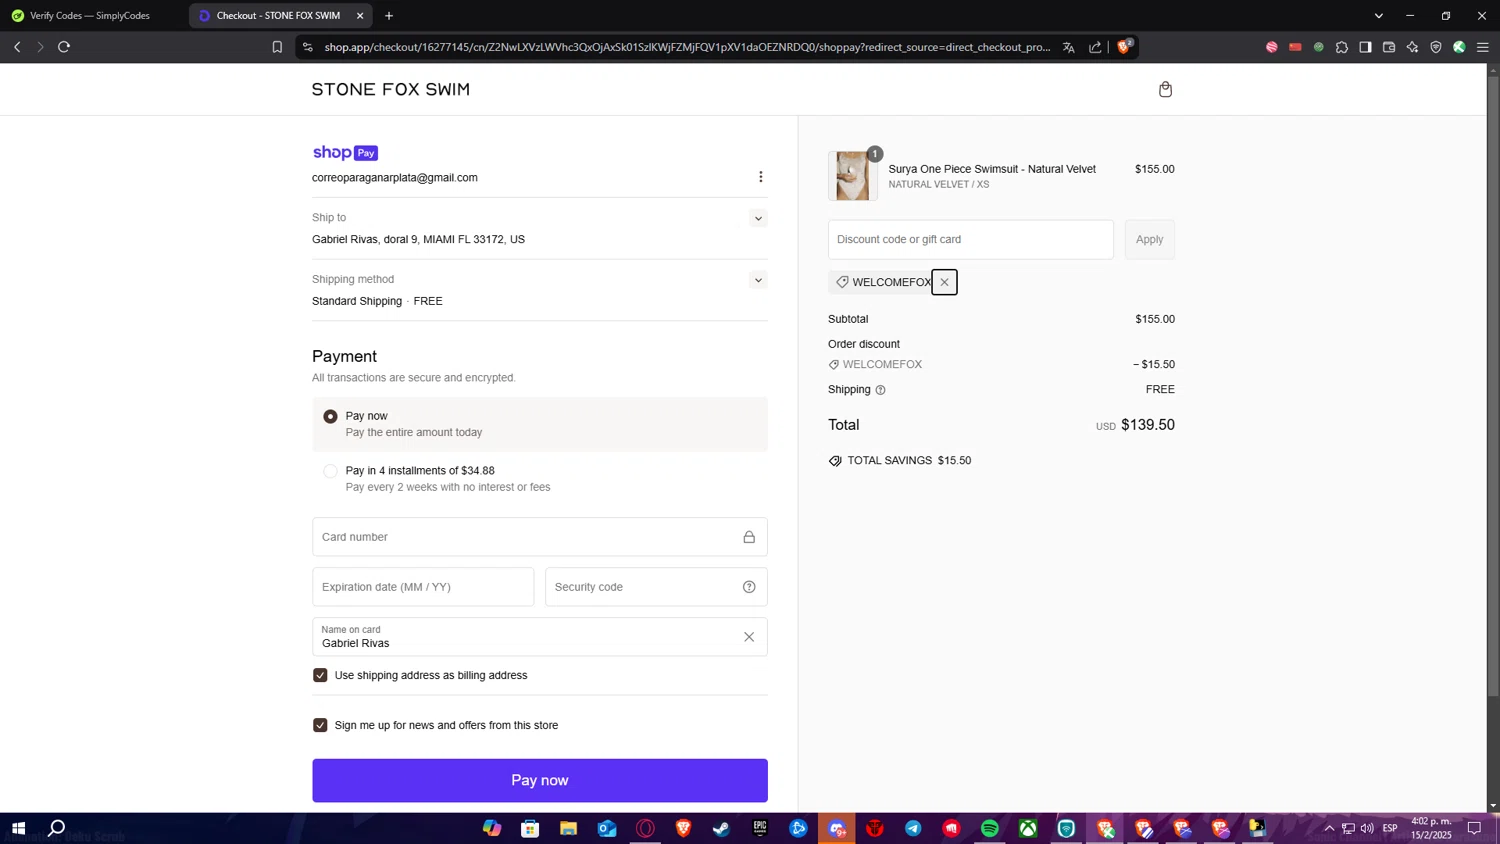Click the correoparaganarplata@gmail.com account email
This screenshot has height=844, width=1500.
[x=395, y=178]
